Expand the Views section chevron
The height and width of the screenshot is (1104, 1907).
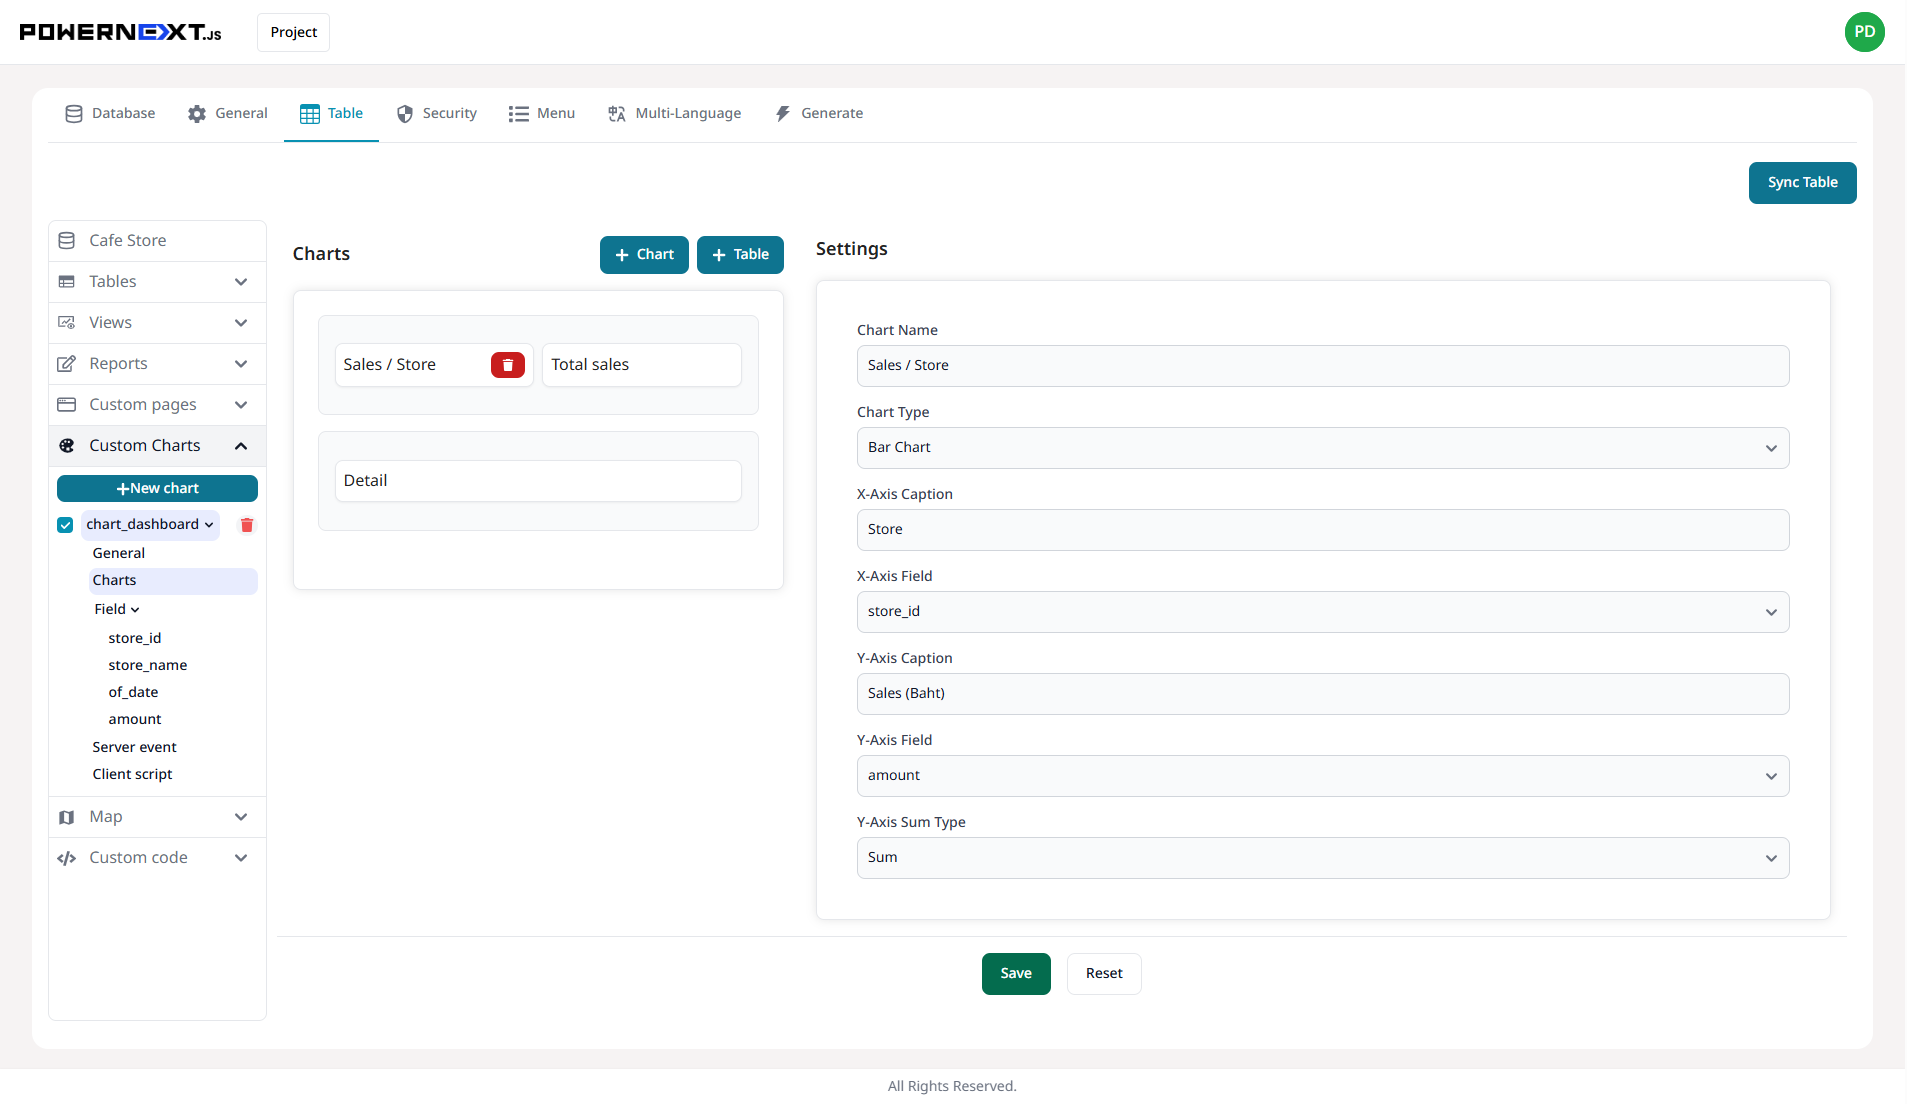(x=241, y=323)
